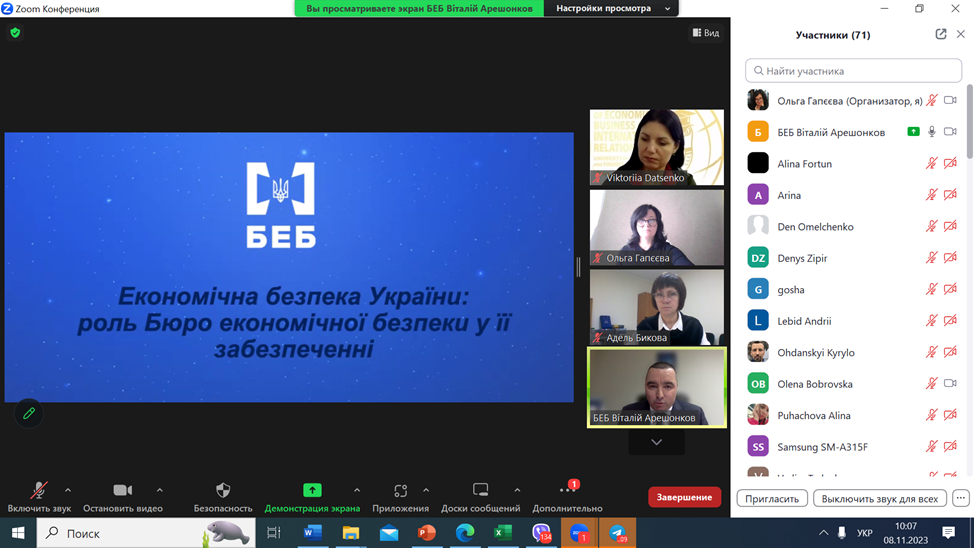Expand arrow next to Приложения

point(426,490)
